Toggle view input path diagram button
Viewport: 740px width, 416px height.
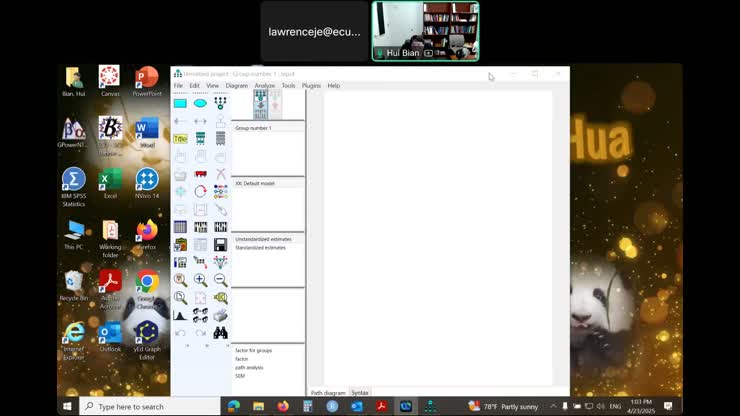(260, 104)
